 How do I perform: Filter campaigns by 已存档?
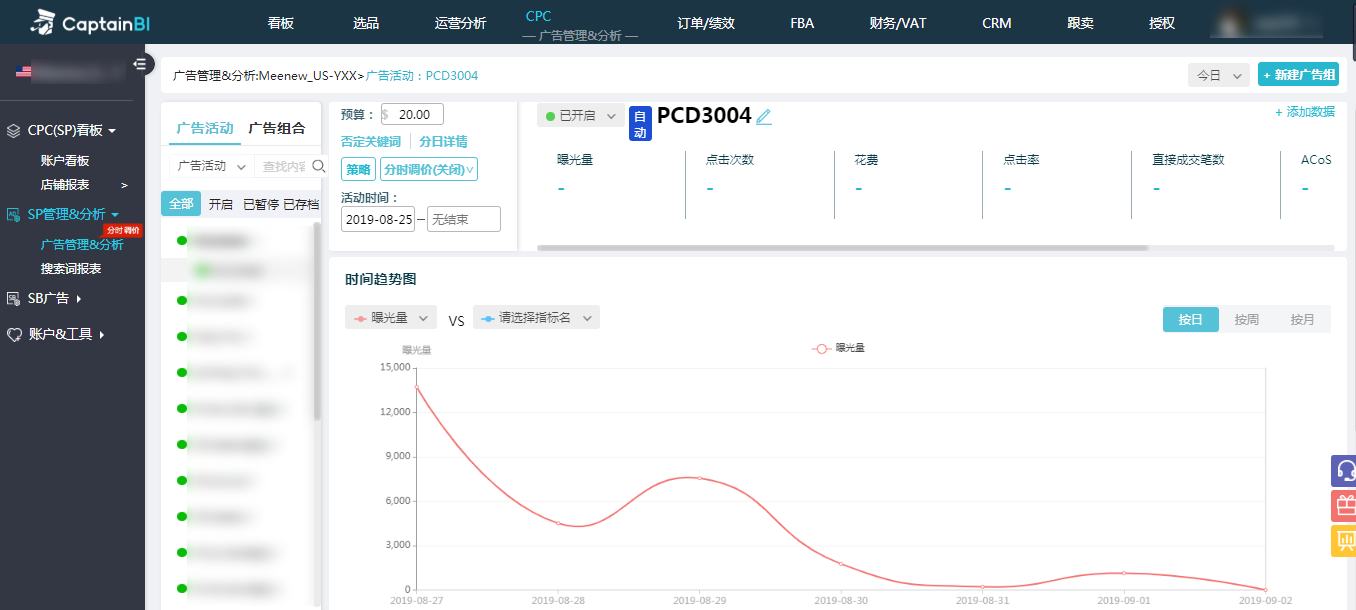tap(301, 204)
